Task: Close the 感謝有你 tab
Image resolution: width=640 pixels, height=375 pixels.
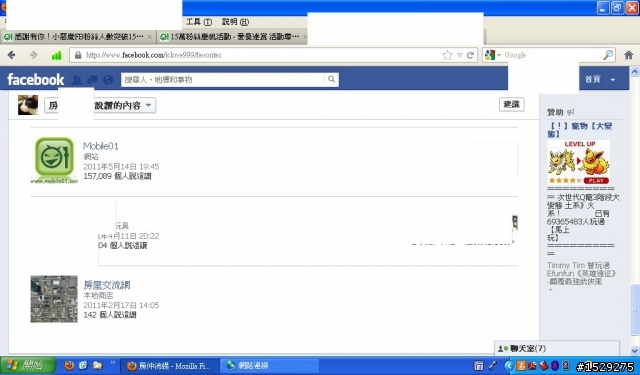Action: click(x=149, y=37)
